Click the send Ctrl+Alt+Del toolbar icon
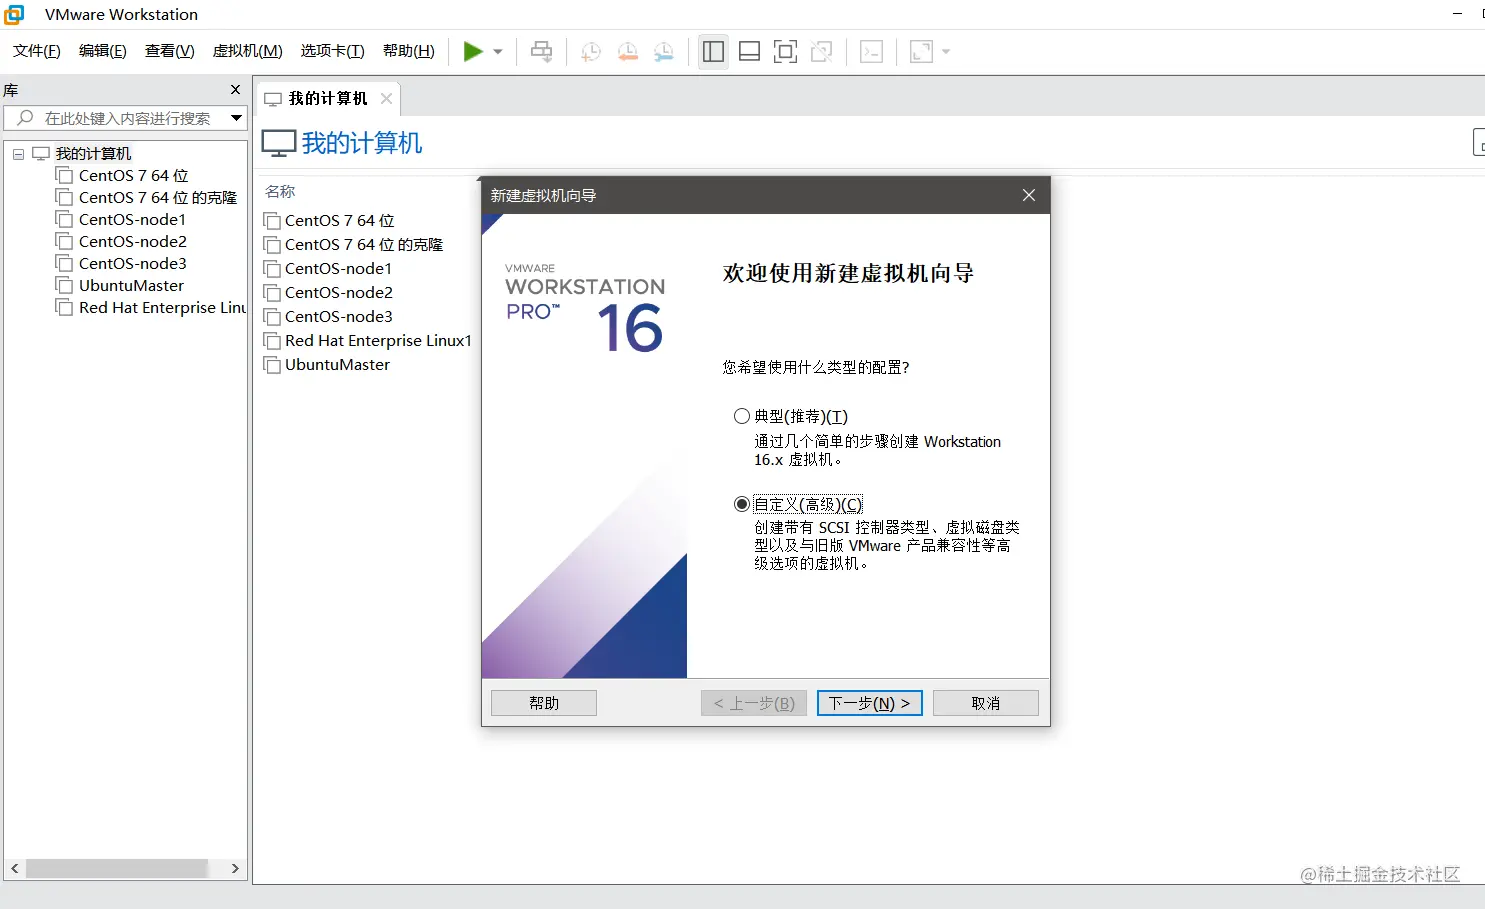 point(542,51)
